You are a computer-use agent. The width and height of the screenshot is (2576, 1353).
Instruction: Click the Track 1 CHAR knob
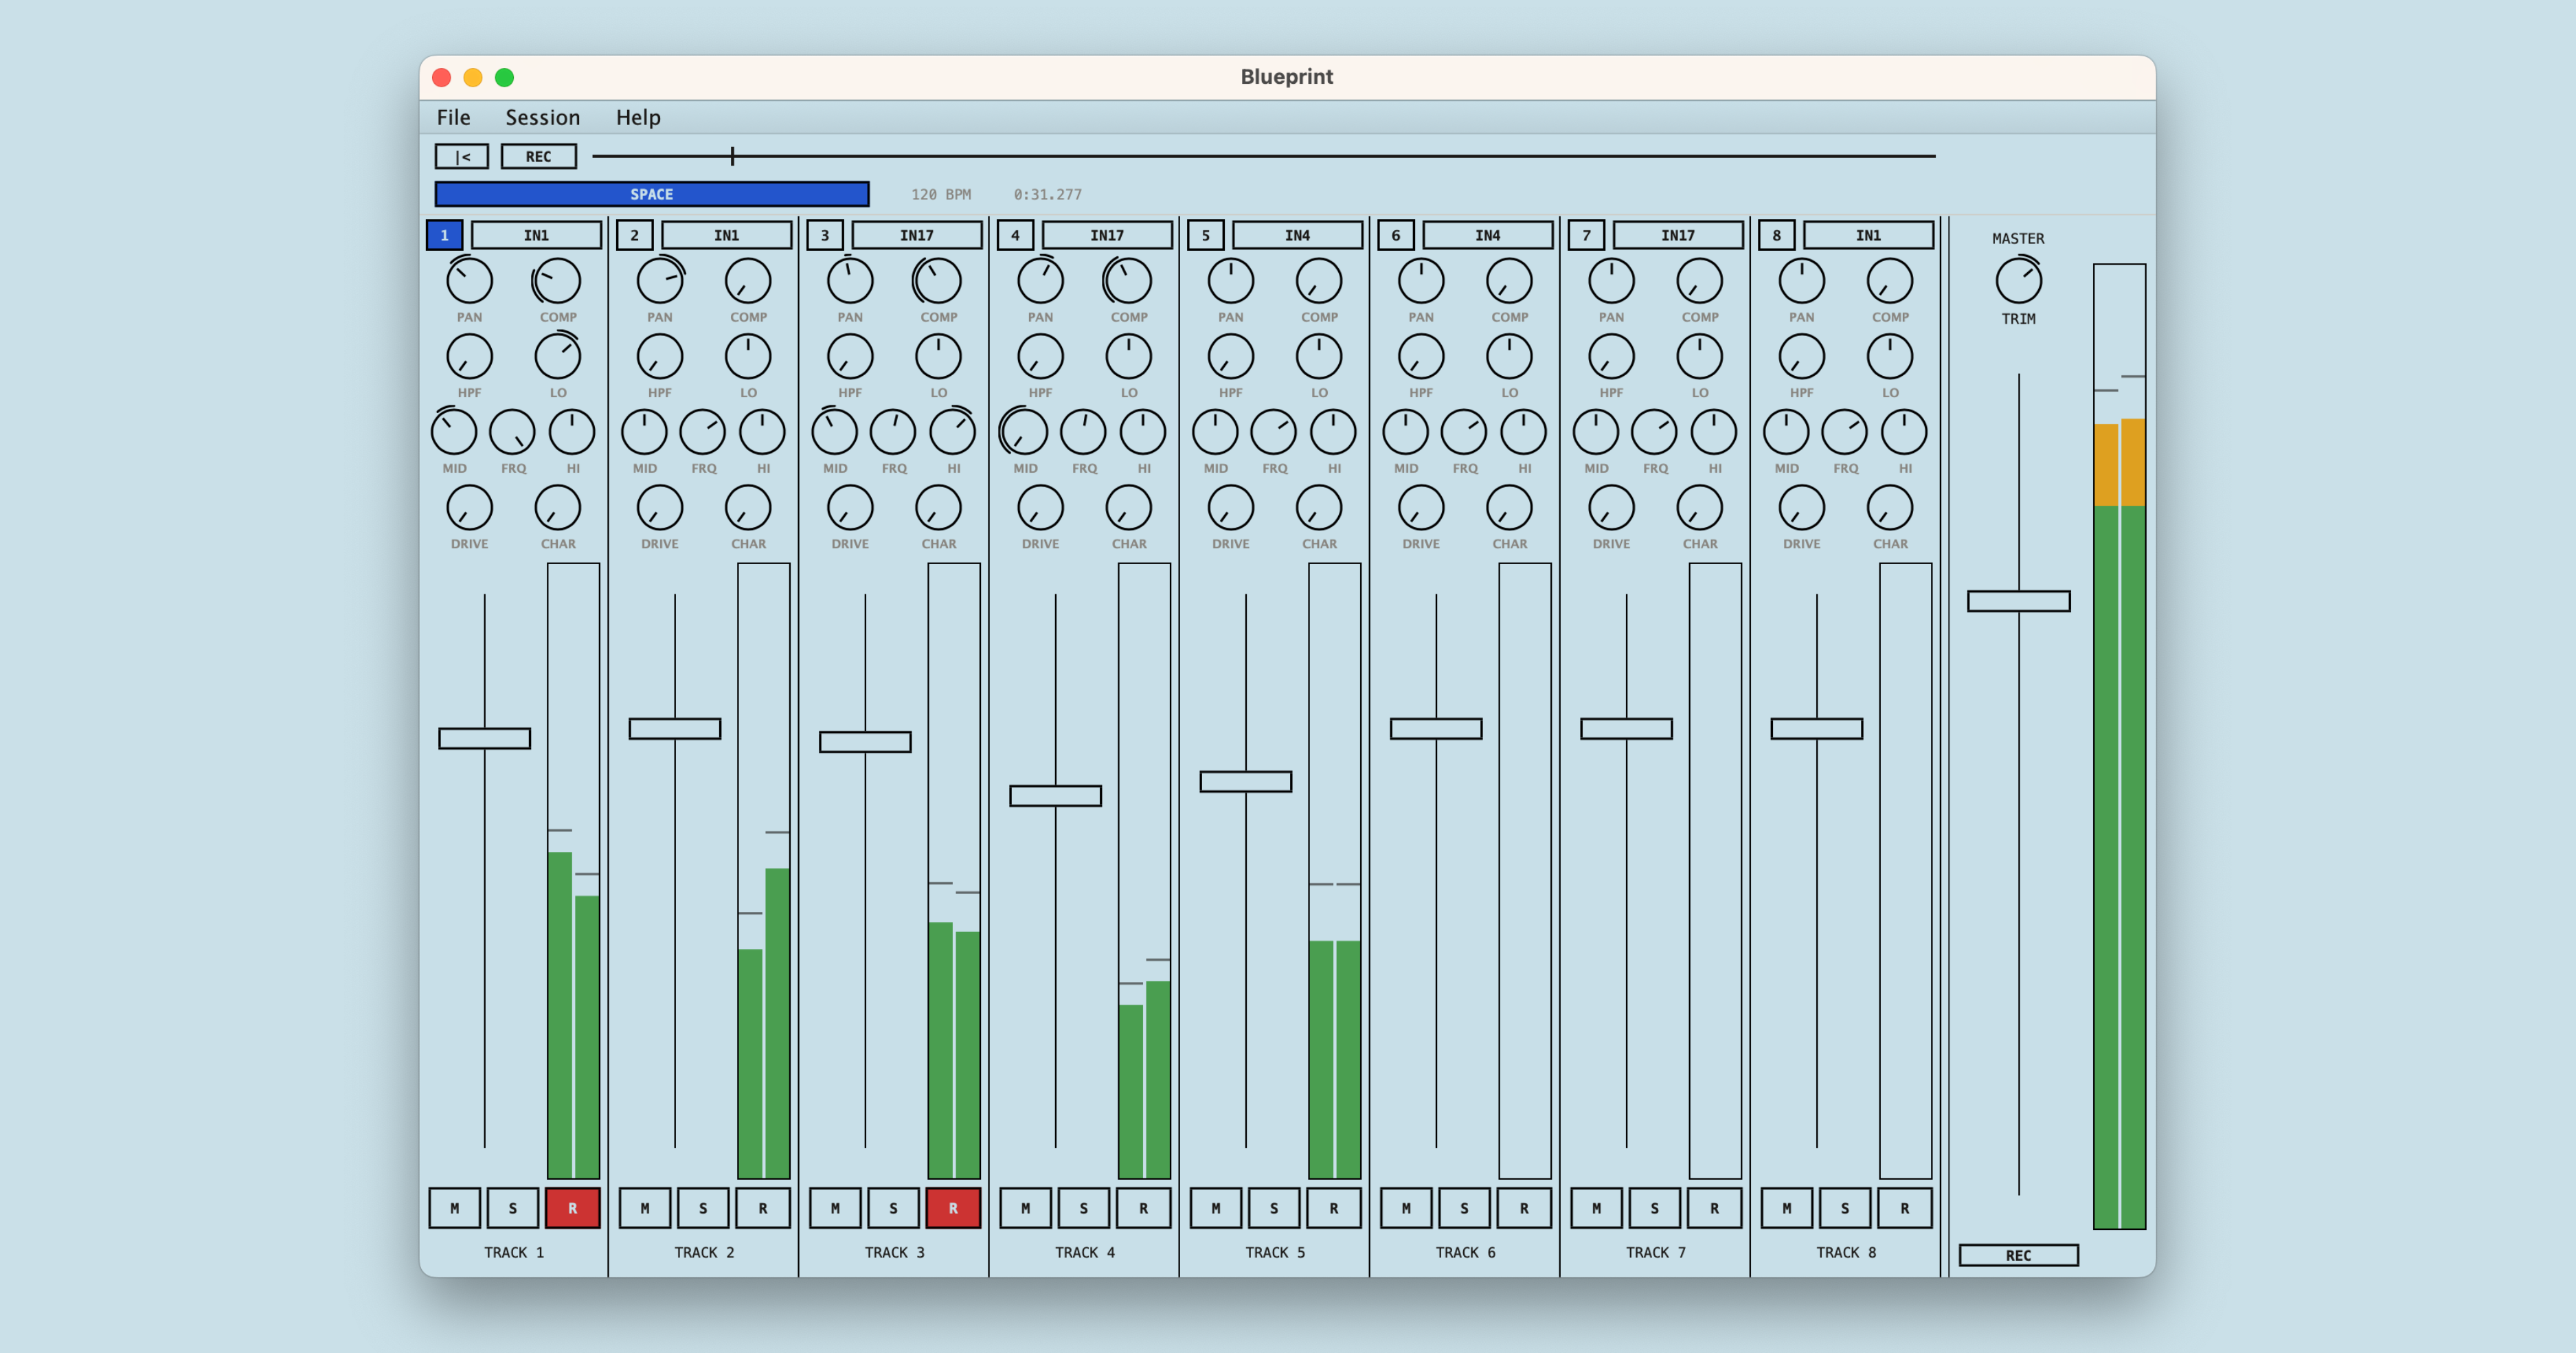click(x=557, y=508)
